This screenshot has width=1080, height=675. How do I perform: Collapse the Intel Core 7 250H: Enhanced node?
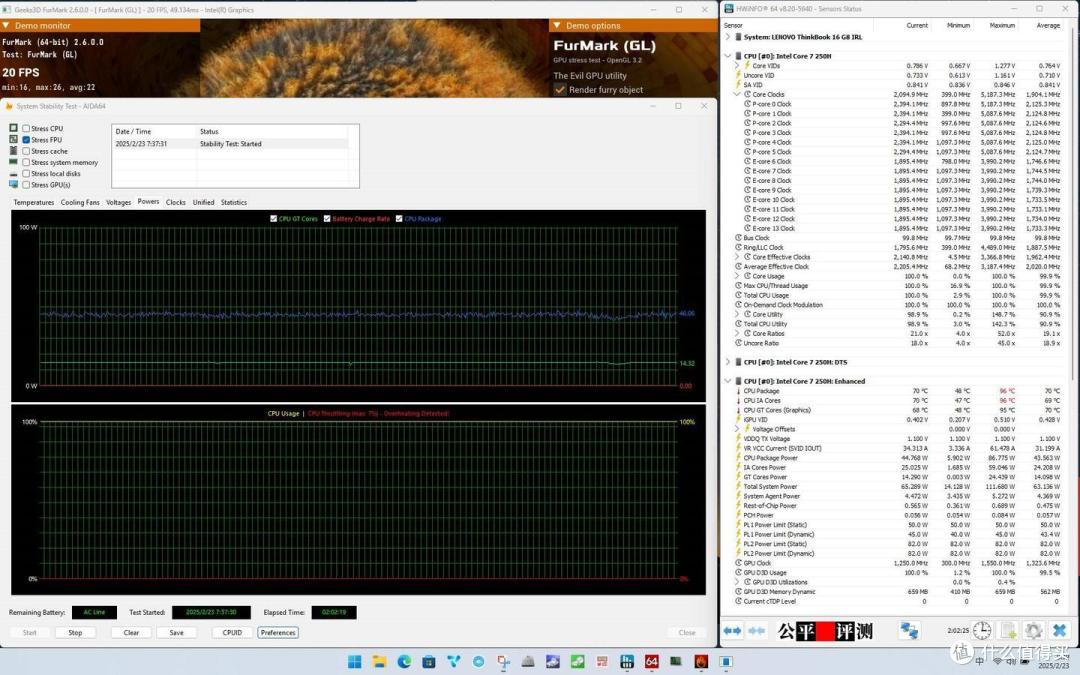click(728, 381)
